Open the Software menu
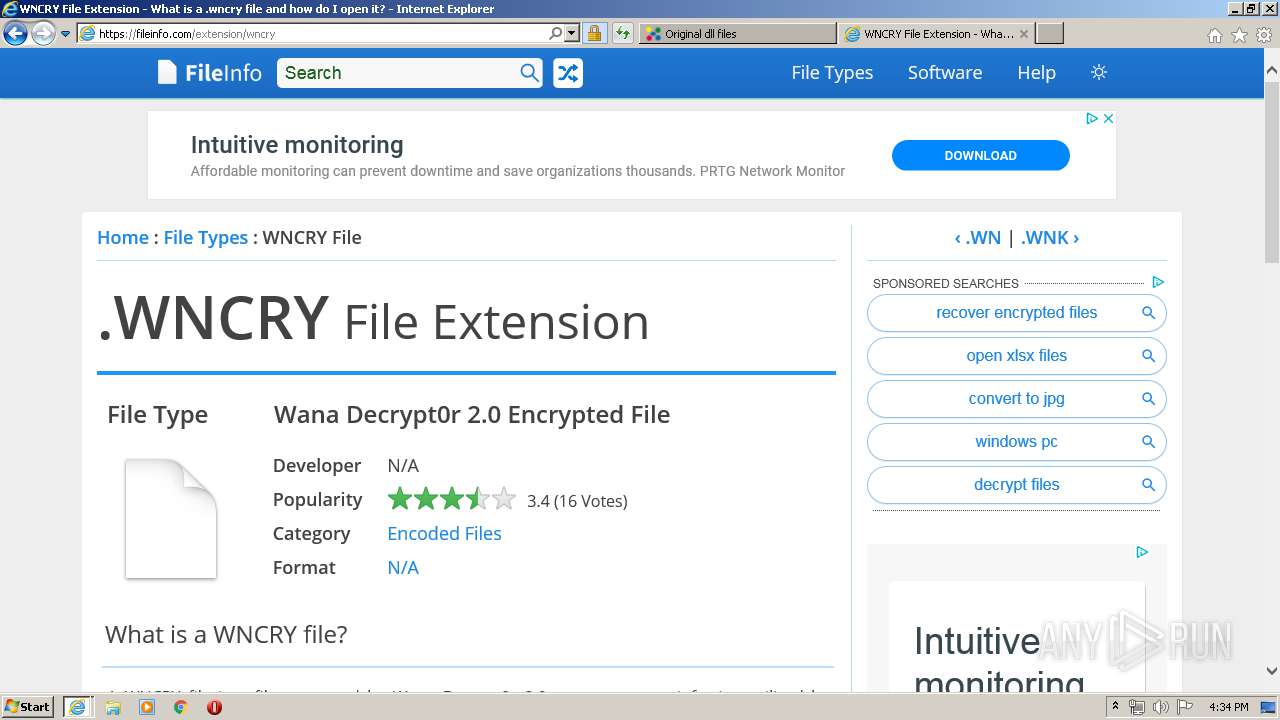Image resolution: width=1280 pixels, height=720 pixels. [x=945, y=73]
